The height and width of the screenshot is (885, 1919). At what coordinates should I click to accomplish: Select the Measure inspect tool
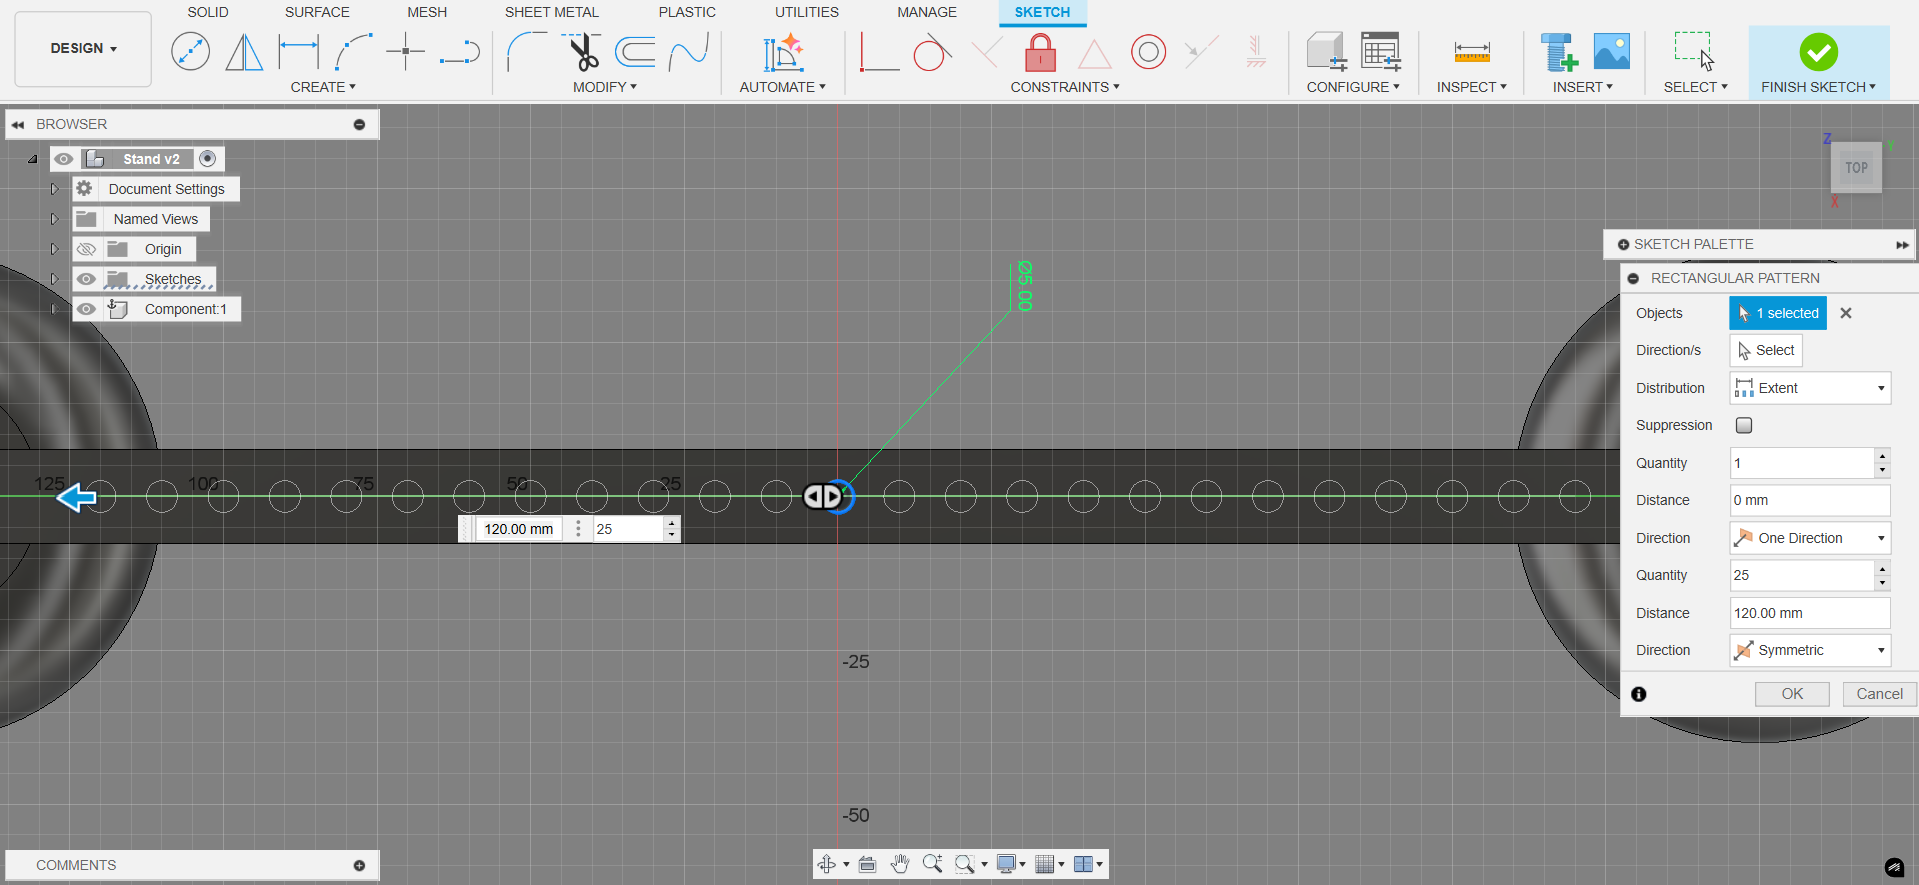[1472, 52]
